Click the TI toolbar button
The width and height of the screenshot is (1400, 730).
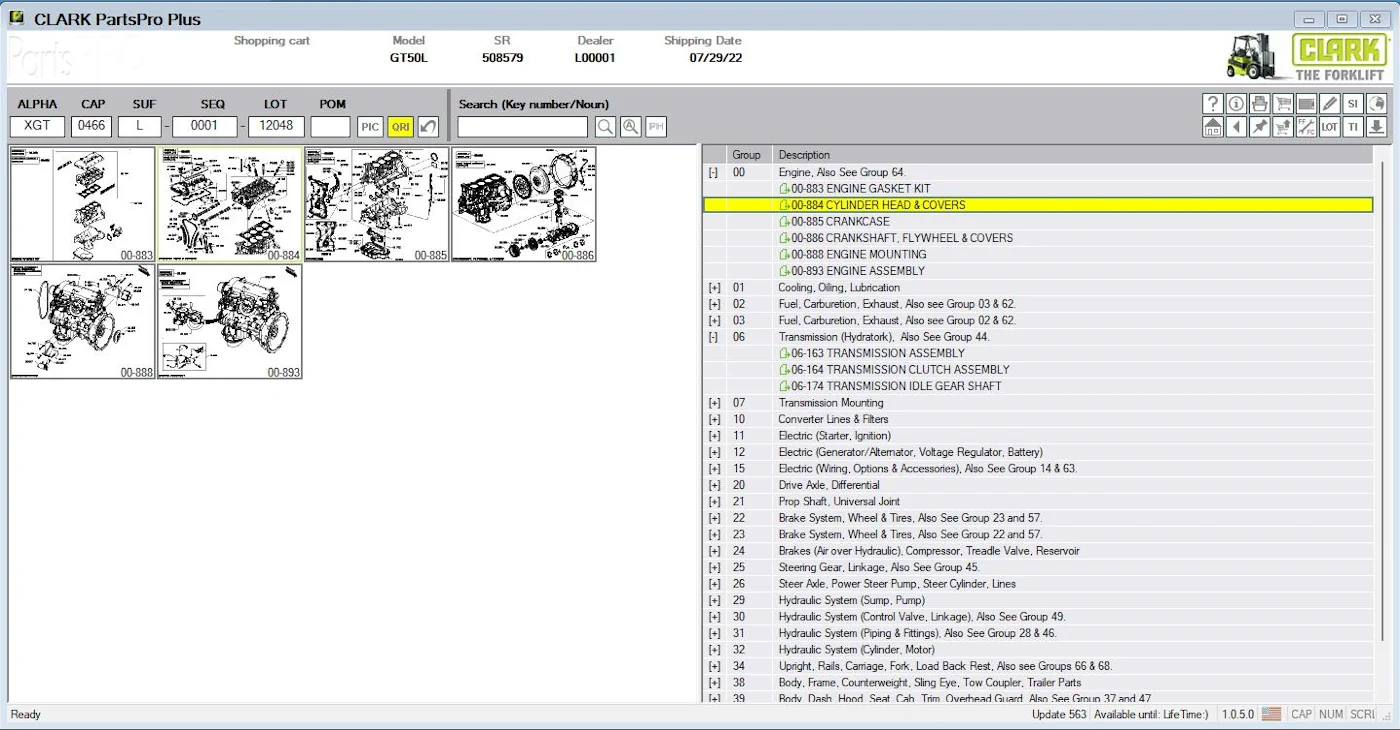point(1353,127)
